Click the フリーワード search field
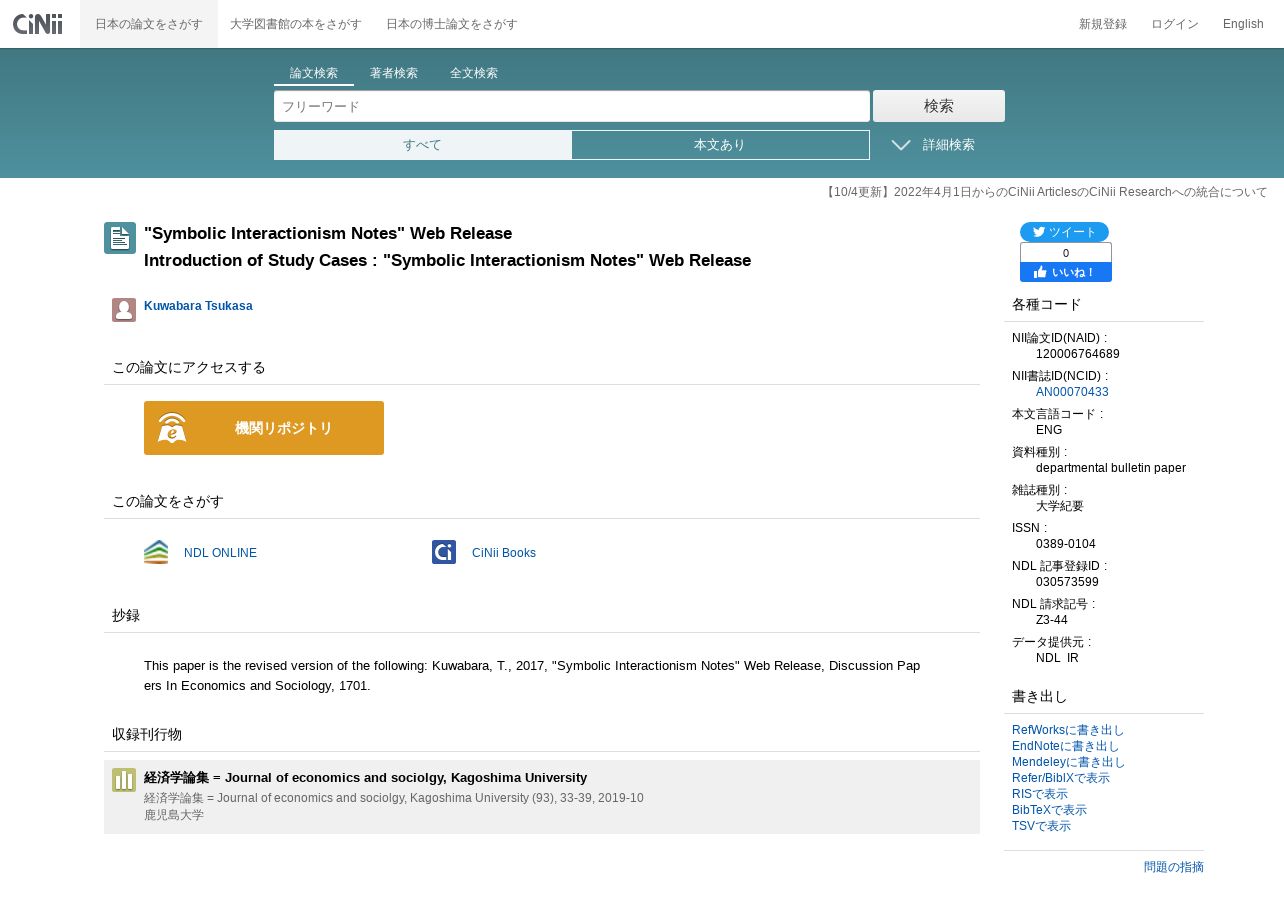This screenshot has width=1284, height=907. pyautogui.click(x=572, y=106)
